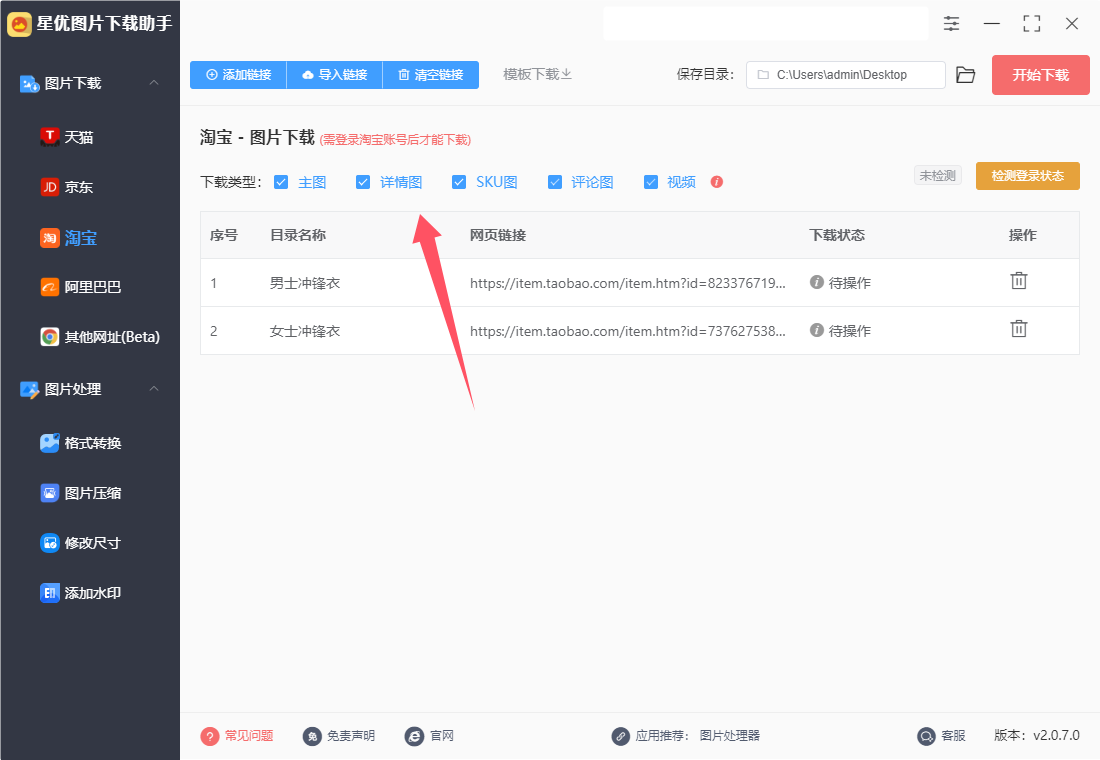Click the 其他网址(Beta) chrome icon
Image resolution: width=1100 pixels, height=760 pixels.
(x=49, y=337)
